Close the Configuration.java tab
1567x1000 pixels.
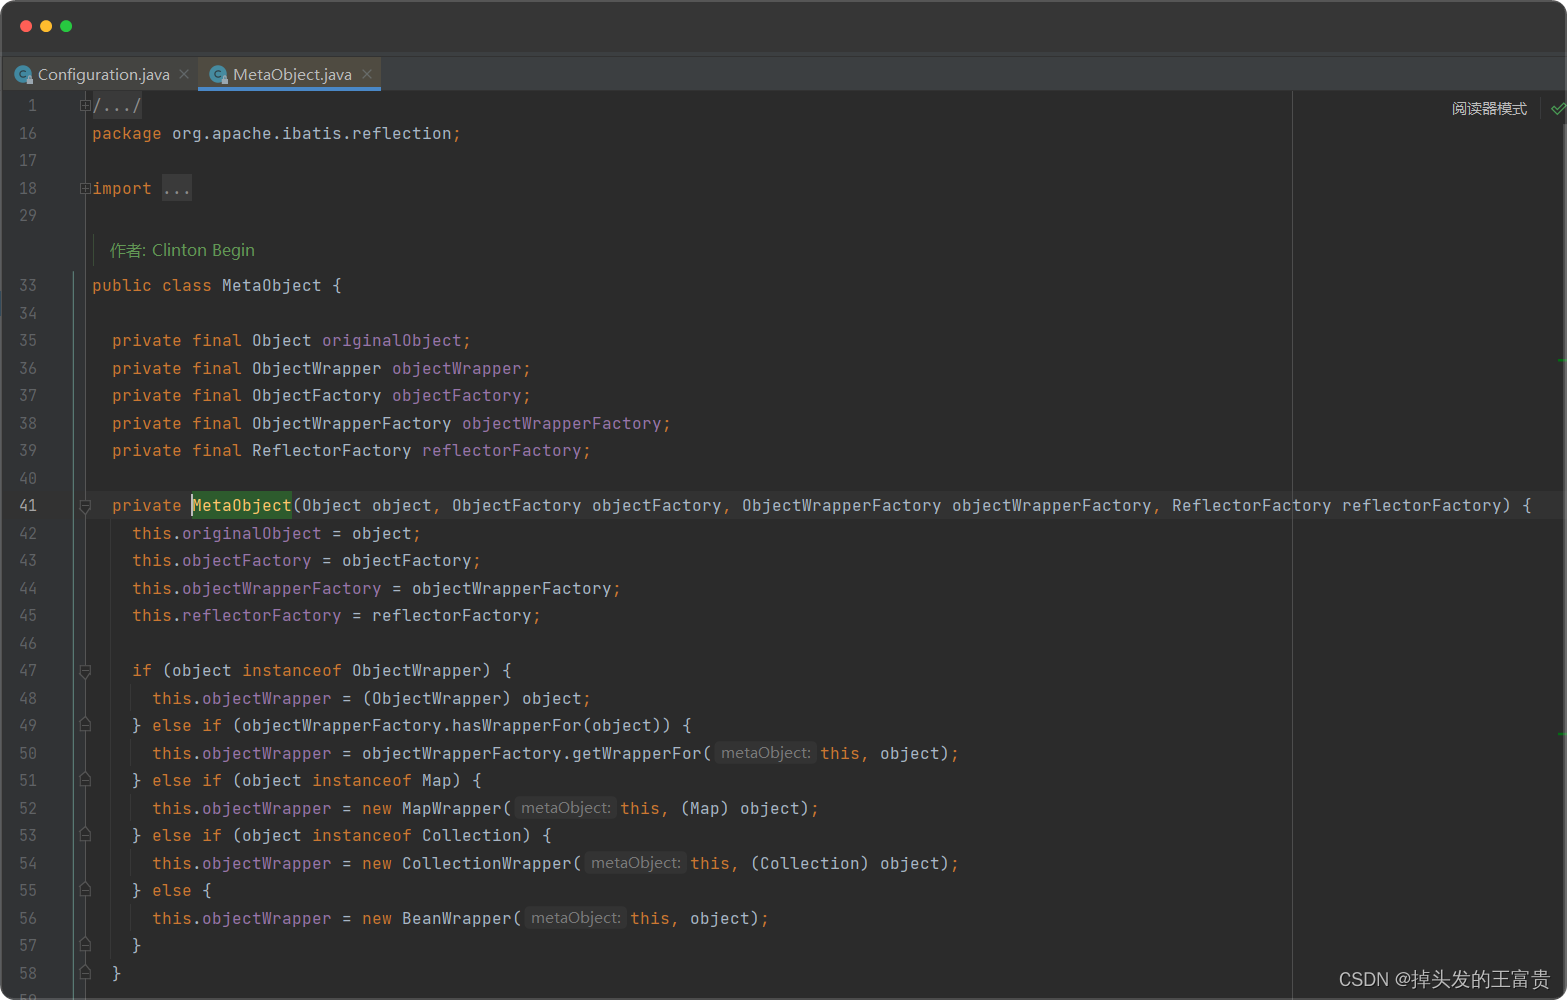pyautogui.click(x=184, y=74)
